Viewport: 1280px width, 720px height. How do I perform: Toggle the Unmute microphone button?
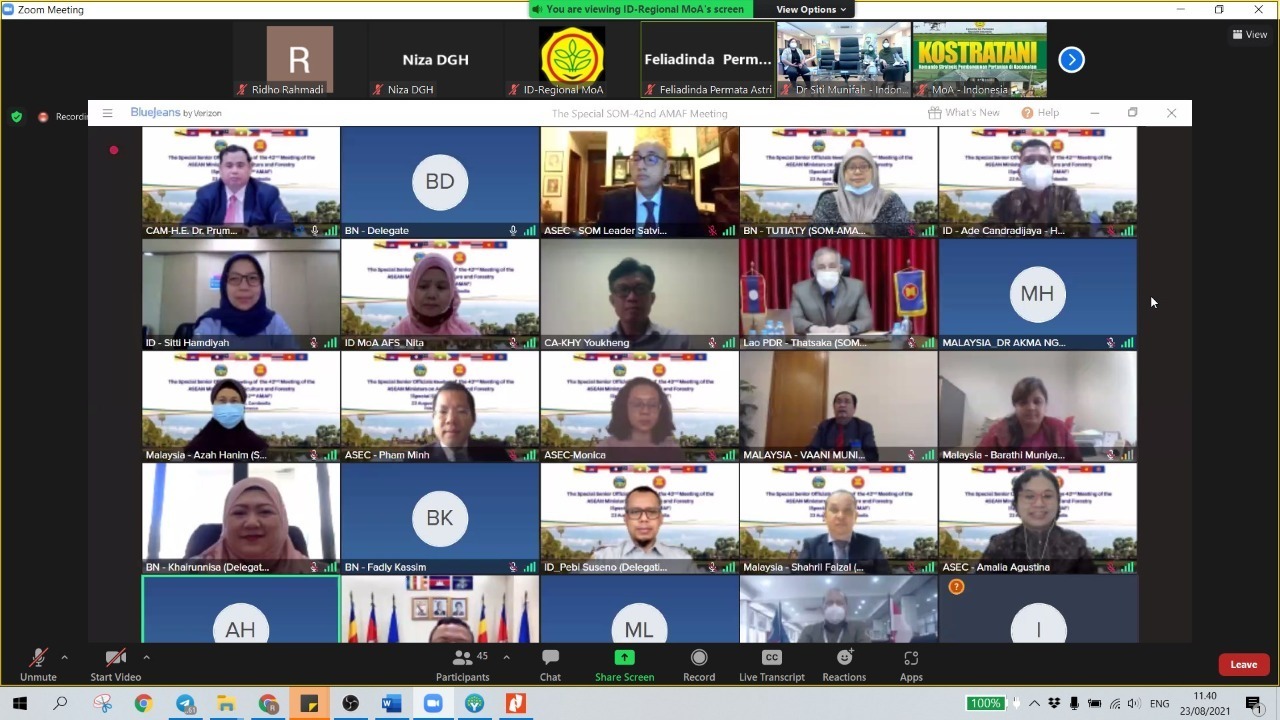(x=38, y=658)
